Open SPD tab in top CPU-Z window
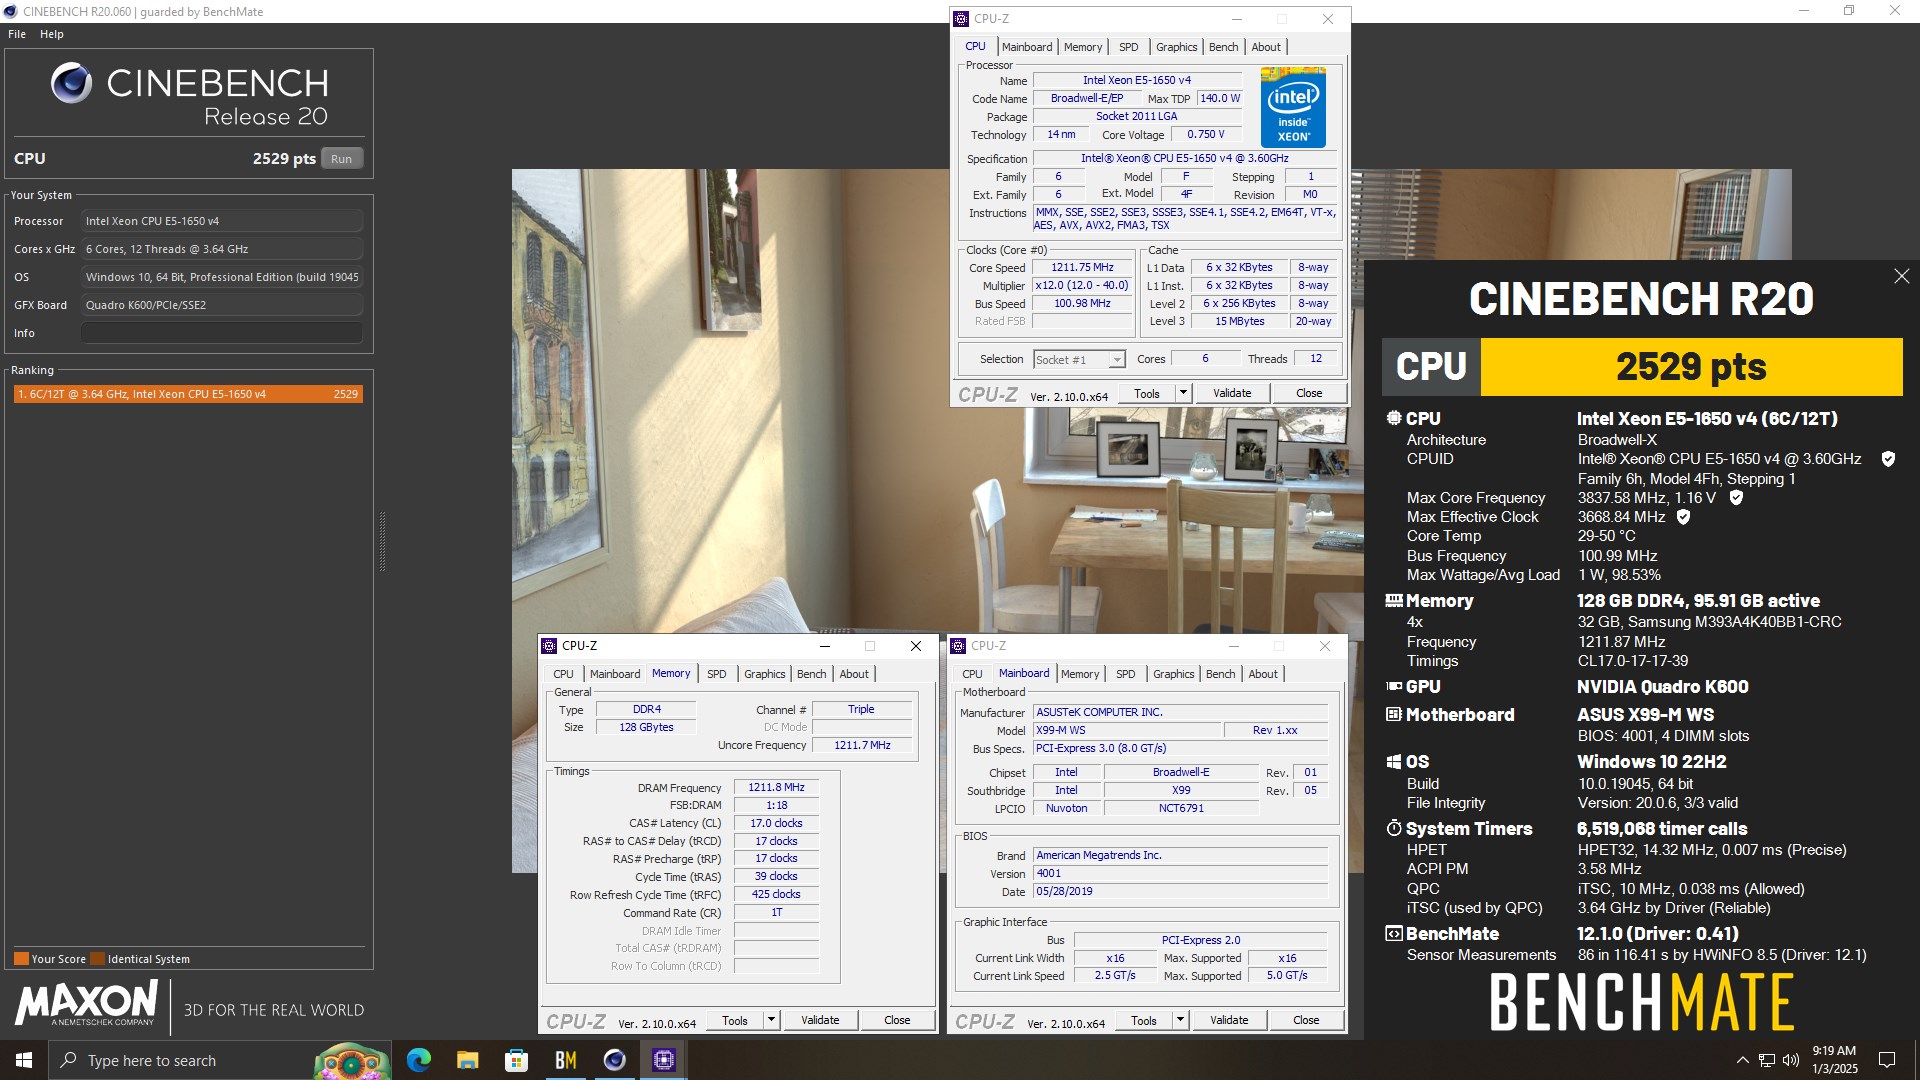This screenshot has width=1920, height=1080. pos(1128,47)
